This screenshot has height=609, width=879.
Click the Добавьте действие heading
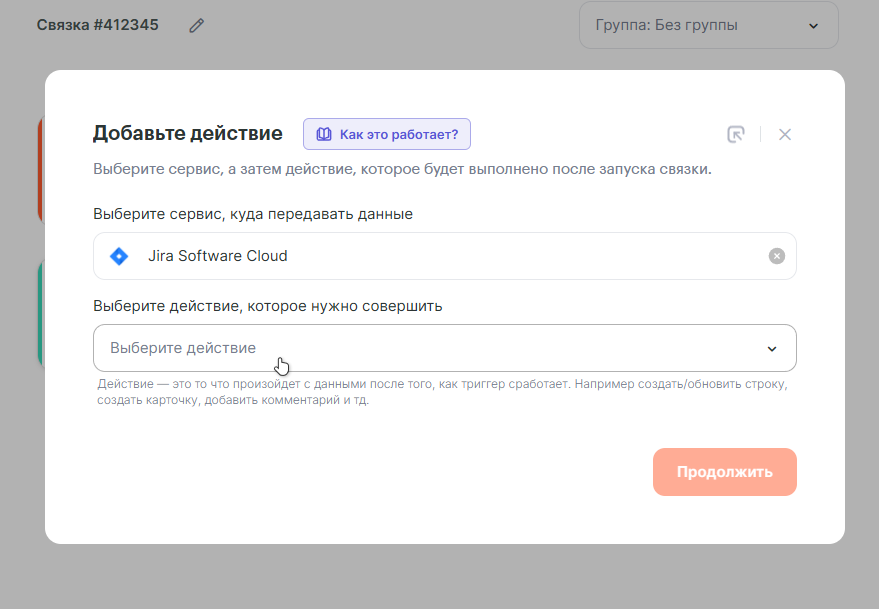(187, 133)
